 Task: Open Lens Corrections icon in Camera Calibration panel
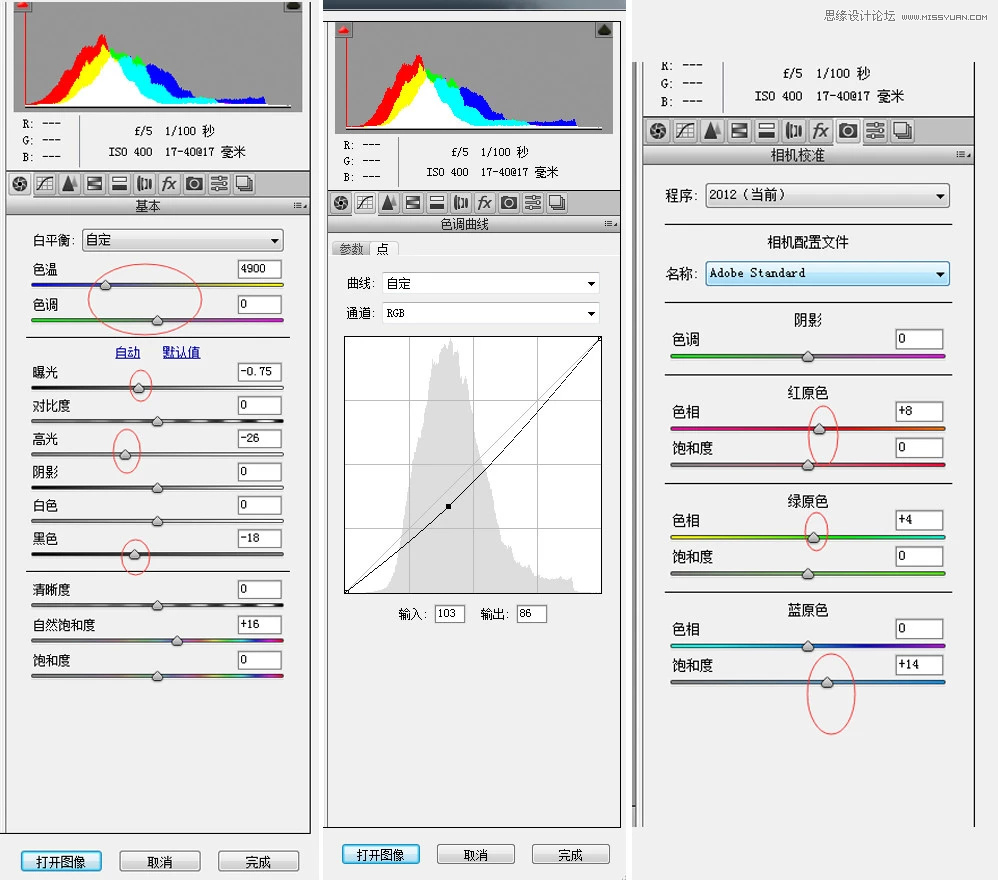pos(794,131)
